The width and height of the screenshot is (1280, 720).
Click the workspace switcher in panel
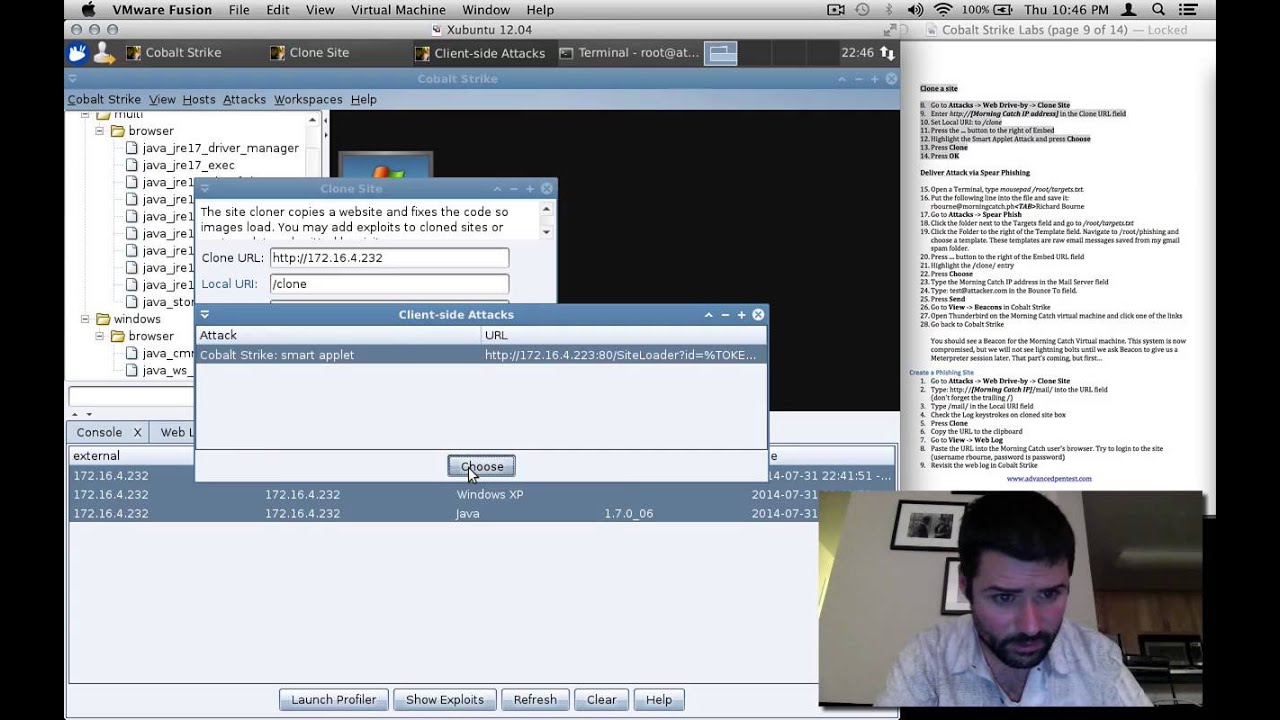click(x=721, y=53)
